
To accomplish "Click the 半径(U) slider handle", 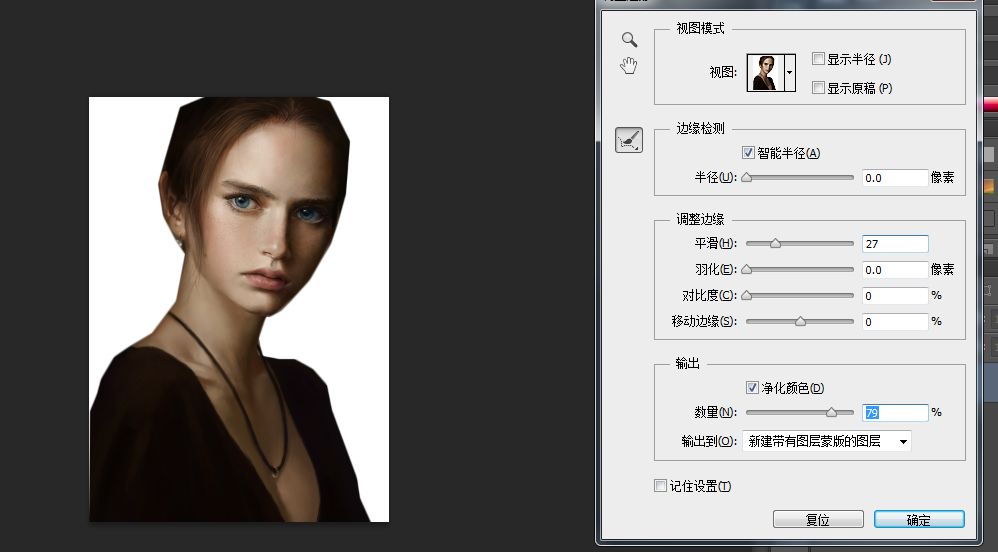I will pyautogui.click(x=747, y=178).
